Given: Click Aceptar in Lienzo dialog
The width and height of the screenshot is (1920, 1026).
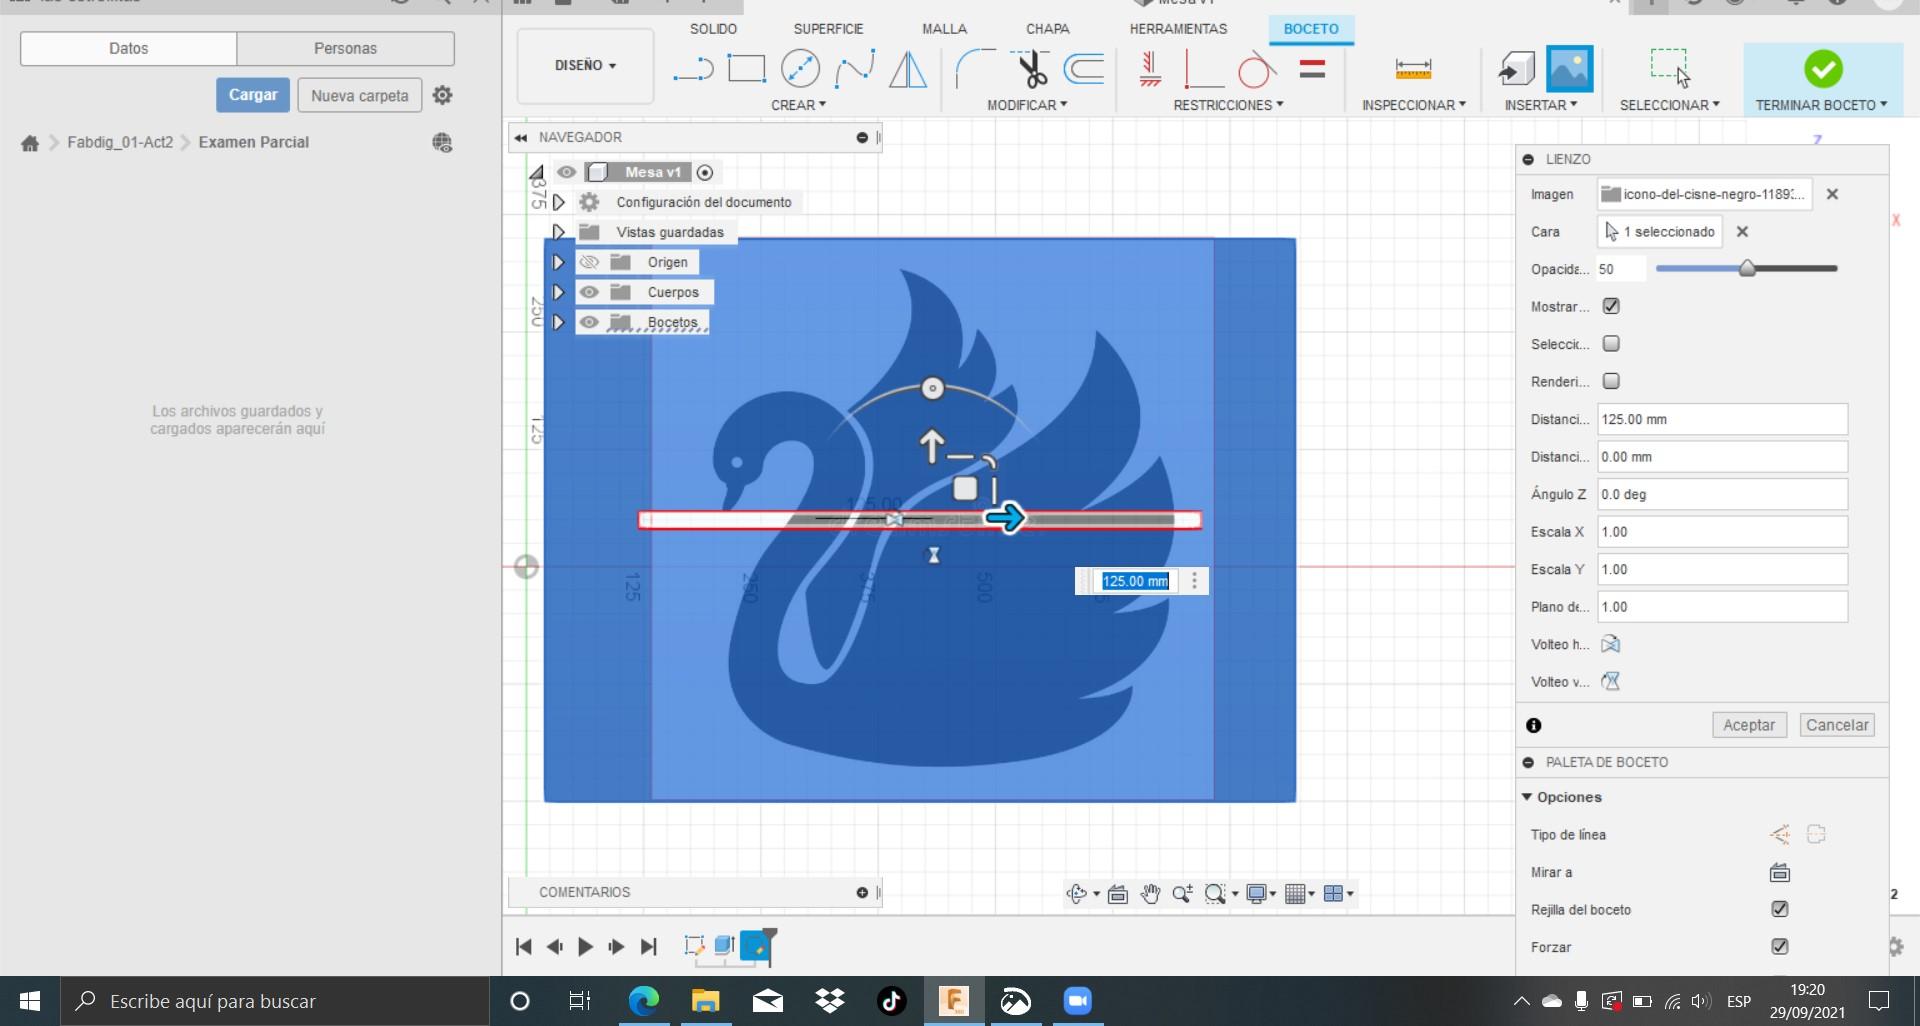Looking at the screenshot, I should tap(1748, 725).
